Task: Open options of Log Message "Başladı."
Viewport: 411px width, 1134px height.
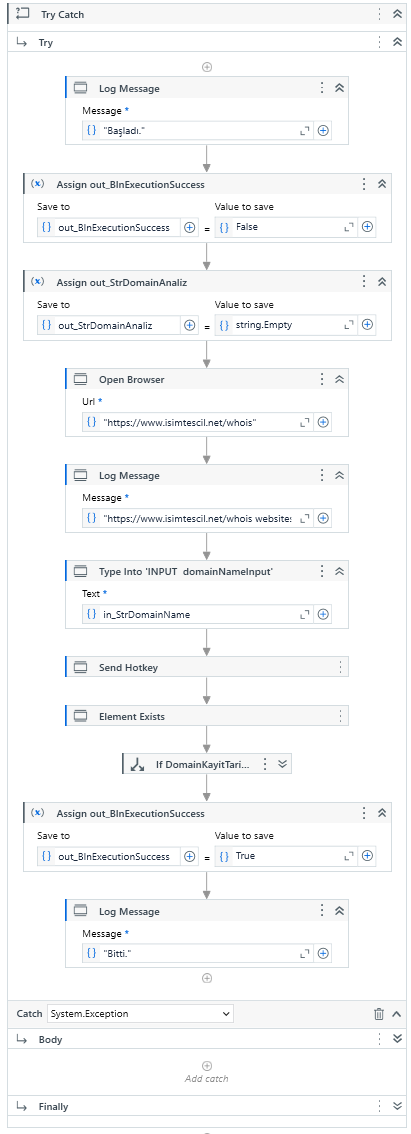Action: click(x=322, y=88)
